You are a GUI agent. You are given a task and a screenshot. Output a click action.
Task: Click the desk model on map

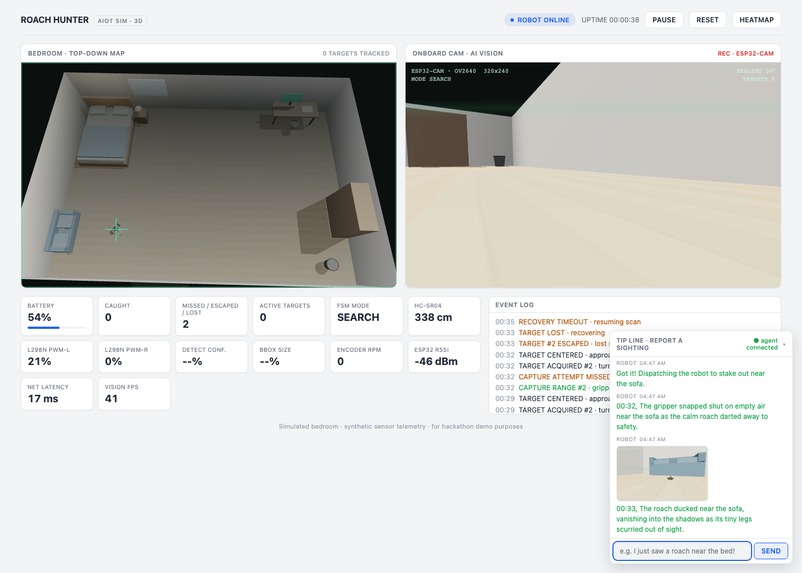pos(287,116)
